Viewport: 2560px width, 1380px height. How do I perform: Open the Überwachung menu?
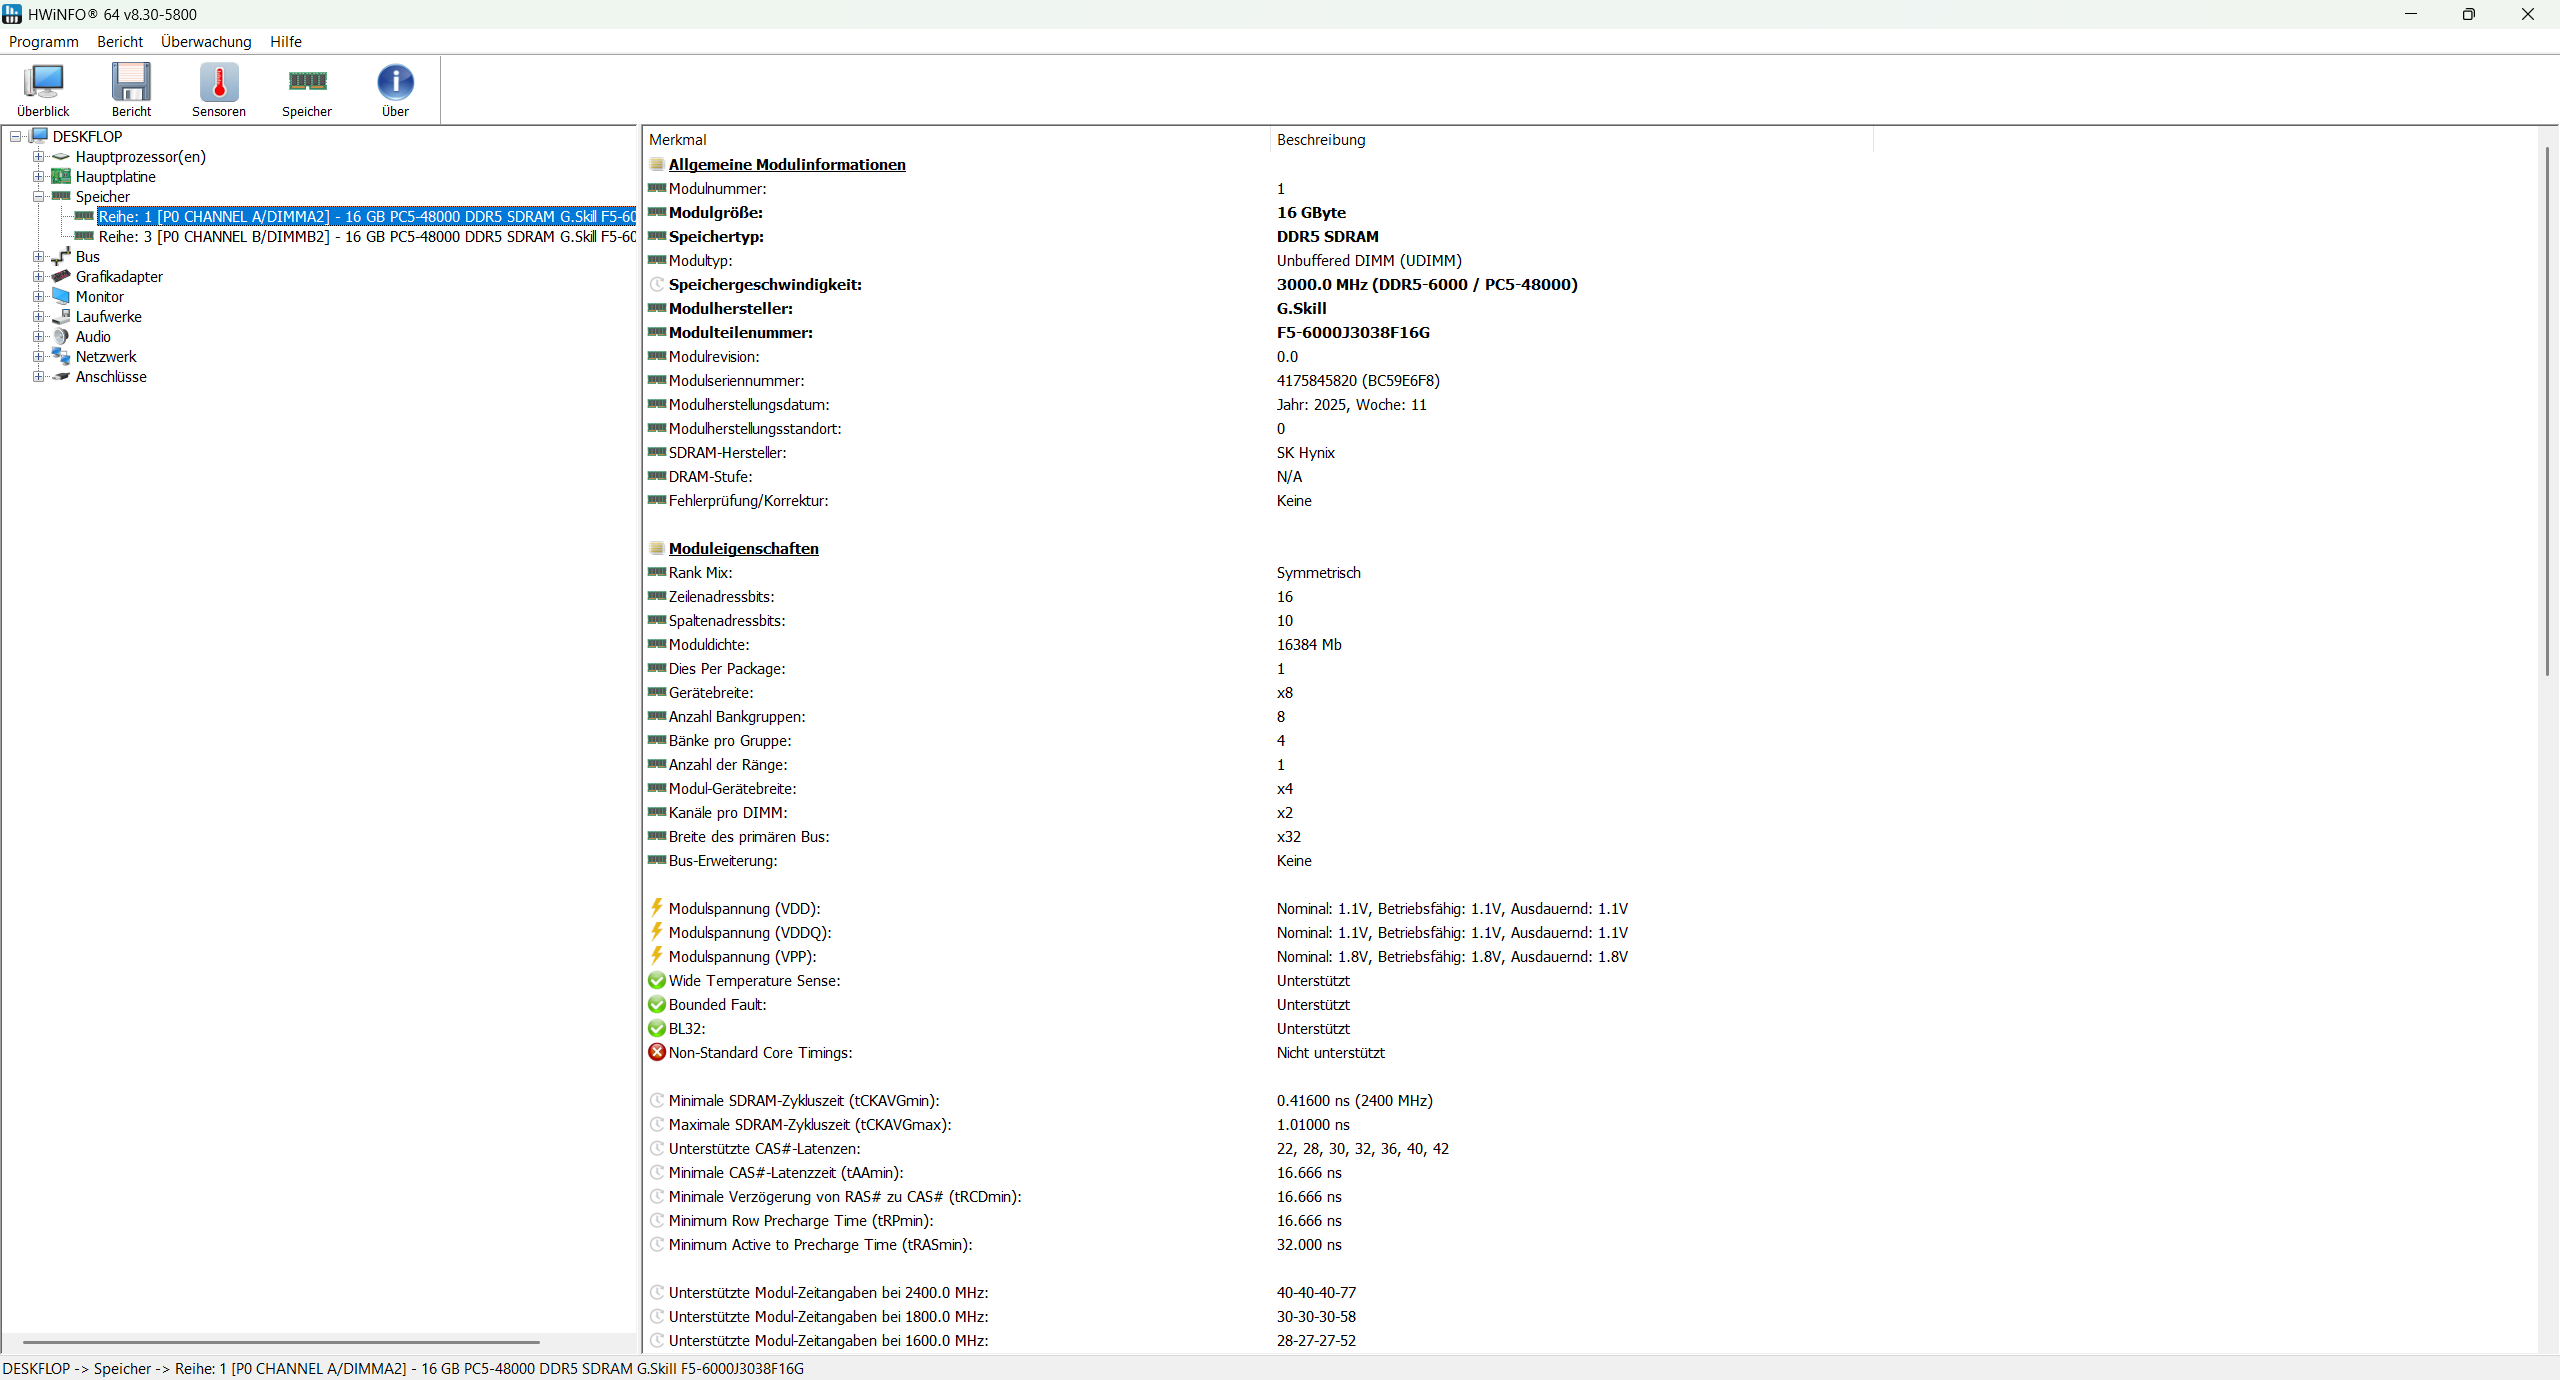click(206, 42)
